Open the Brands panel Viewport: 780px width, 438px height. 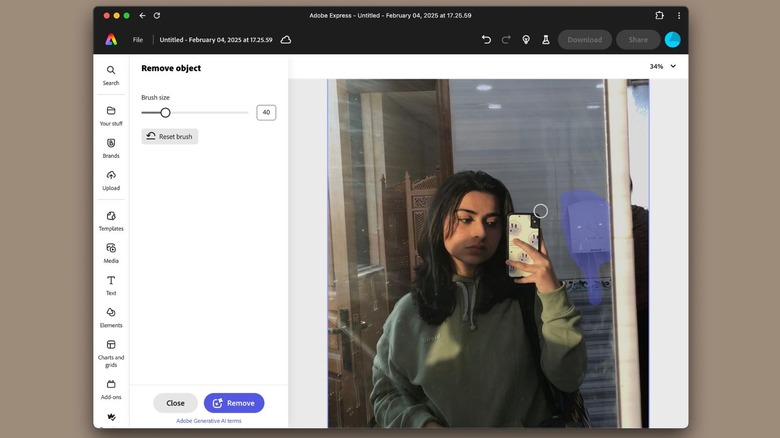click(110, 144)
